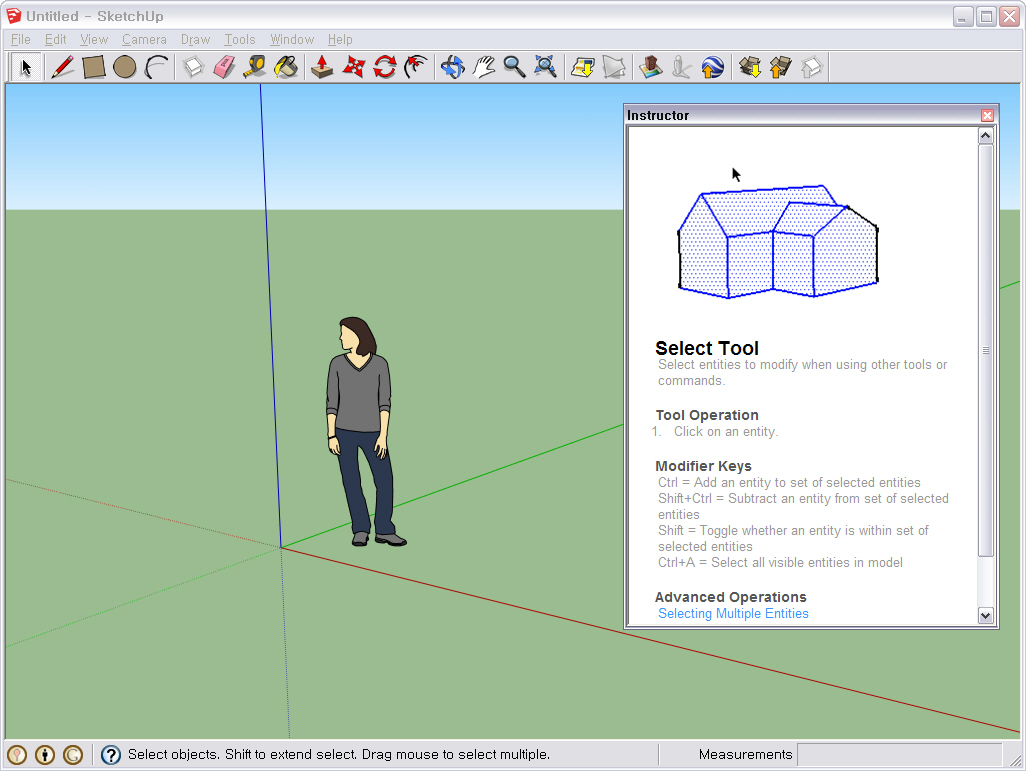This screenshot has height=771, width=1026.
Task: Open the Edit menu
Action: coord(56,39)
